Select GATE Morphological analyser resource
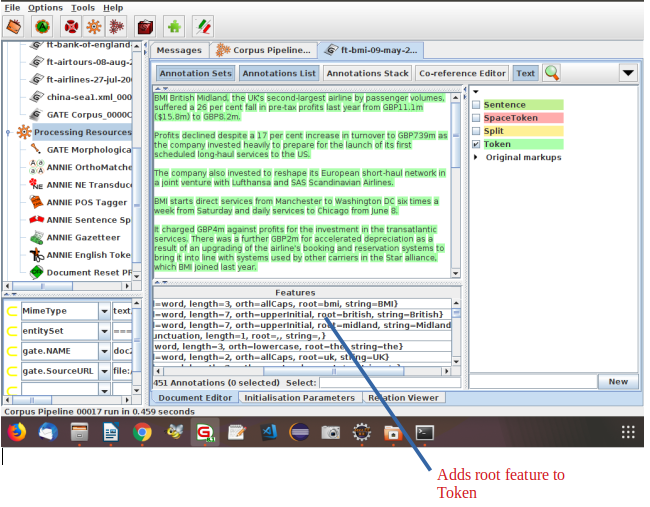 [81, 150]
